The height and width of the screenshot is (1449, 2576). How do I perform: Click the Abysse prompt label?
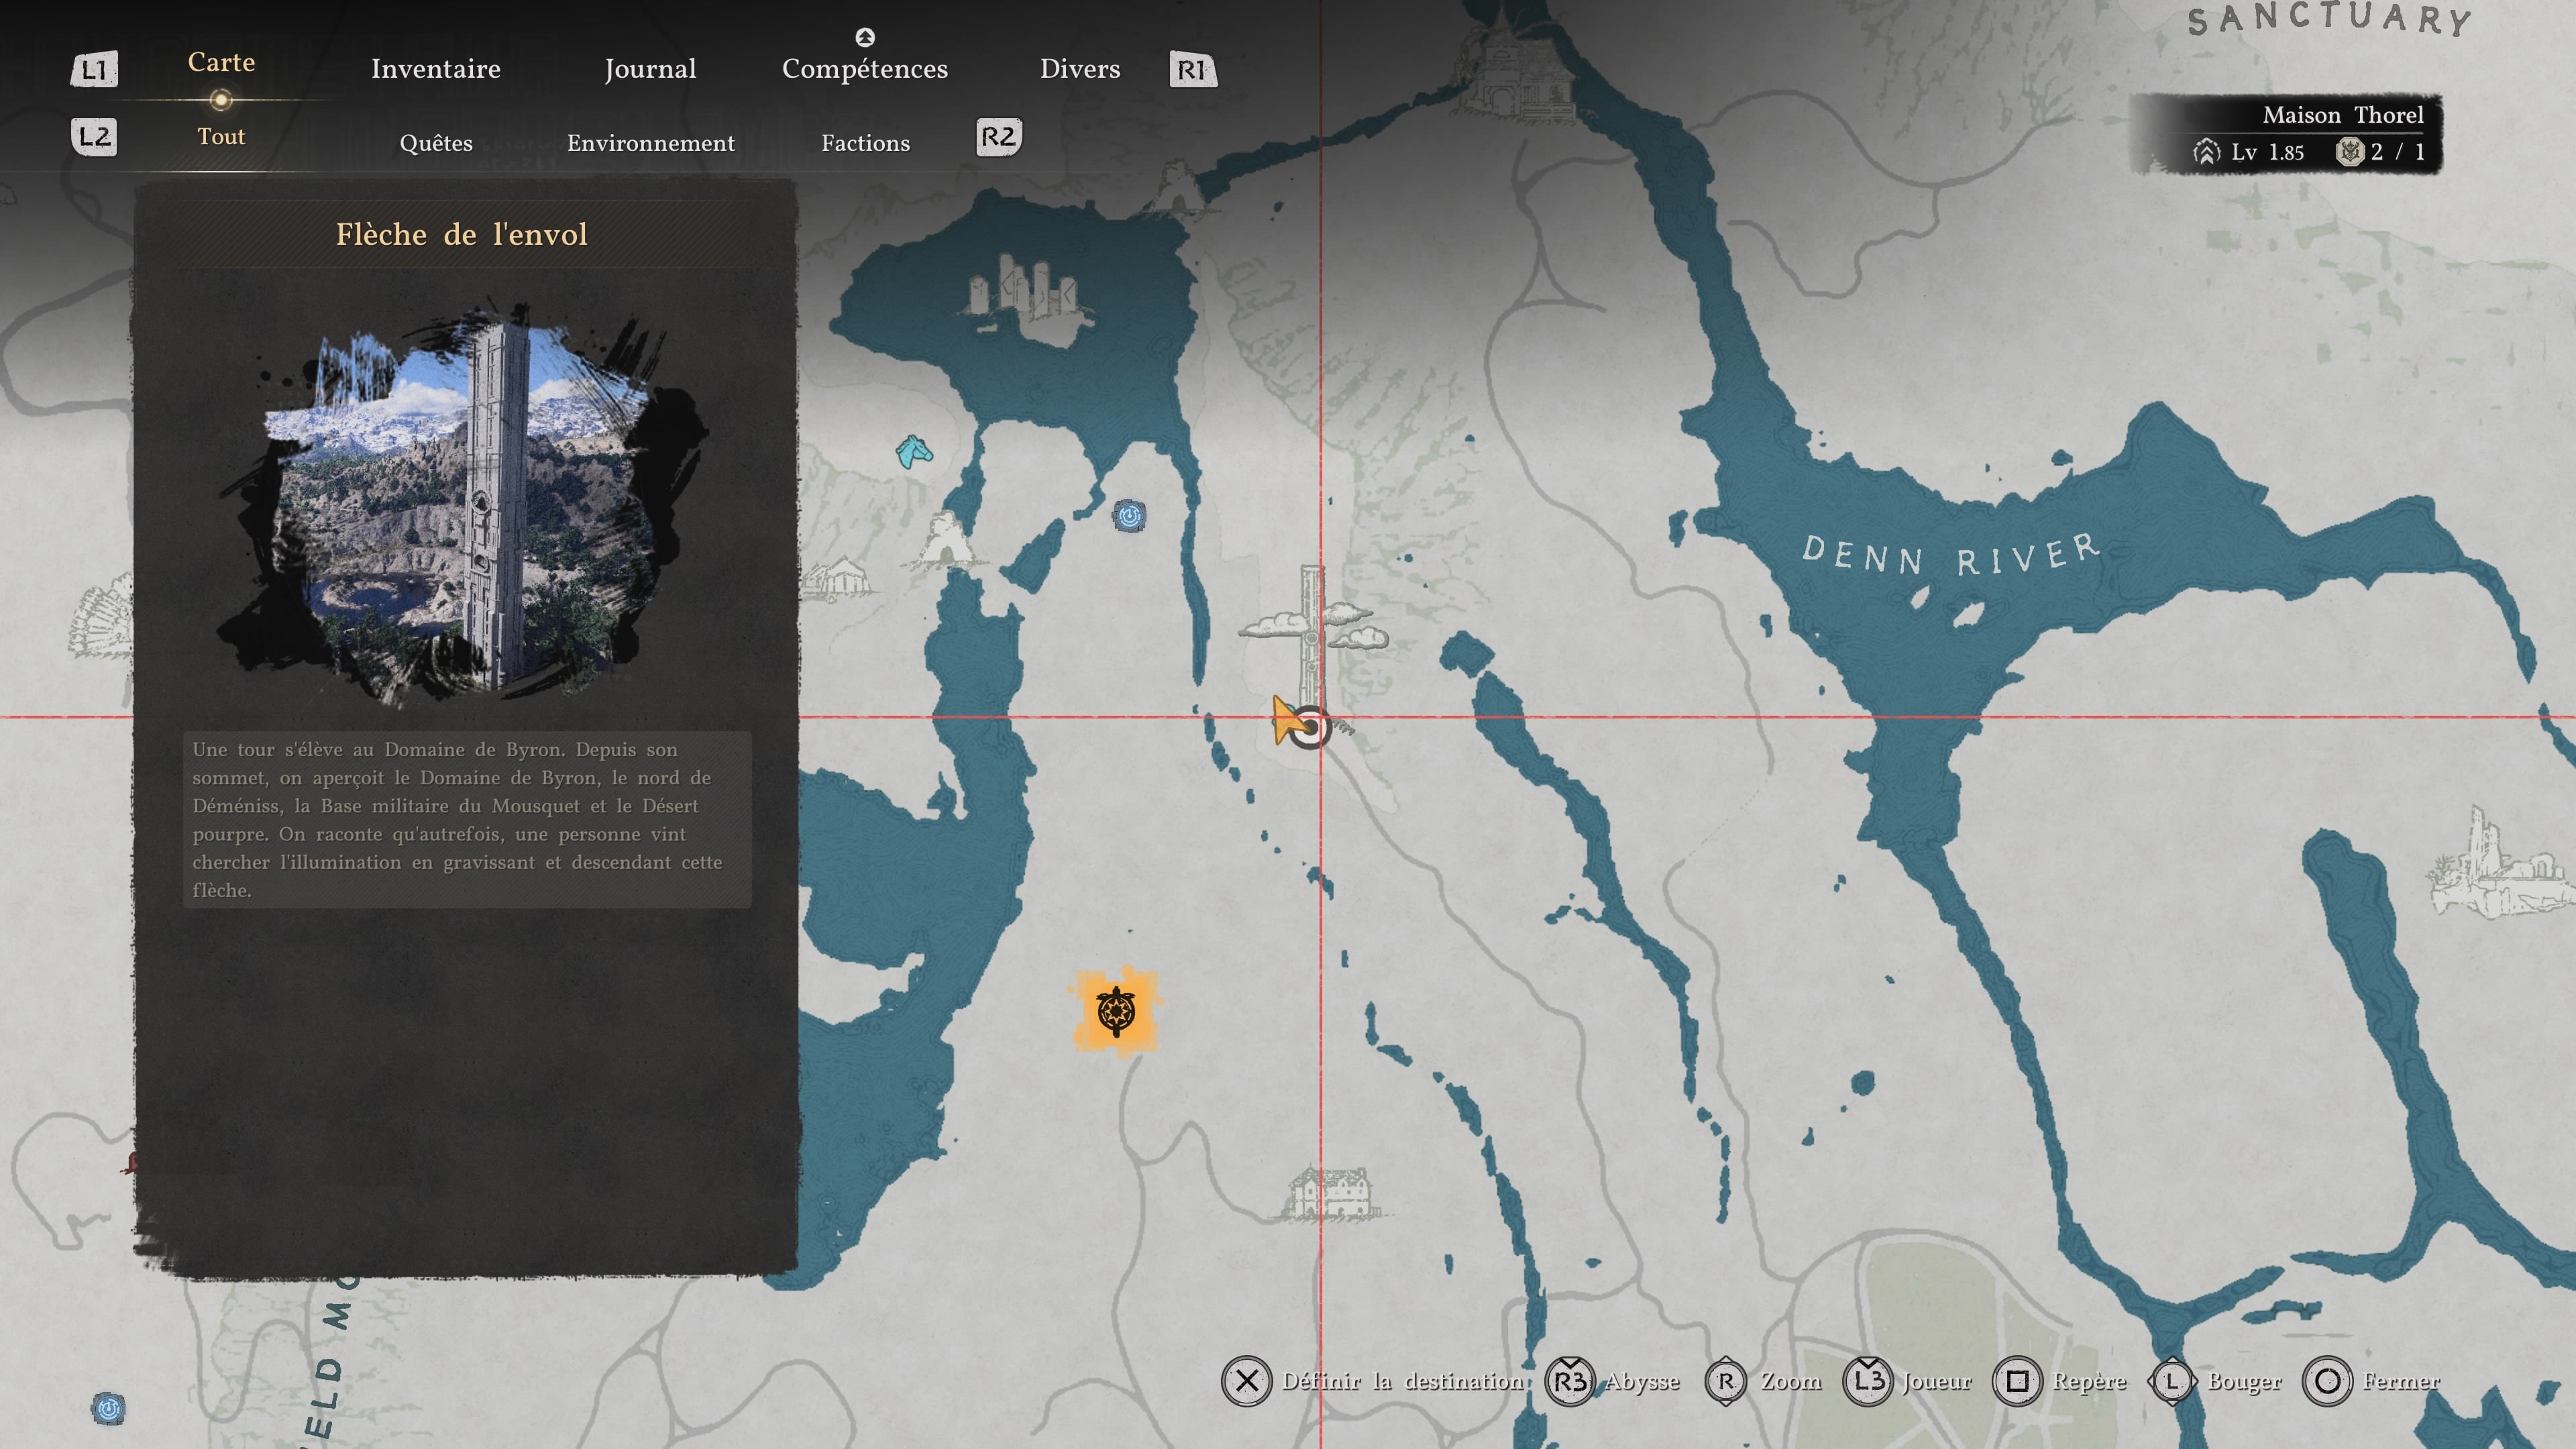[1642, 1382]
